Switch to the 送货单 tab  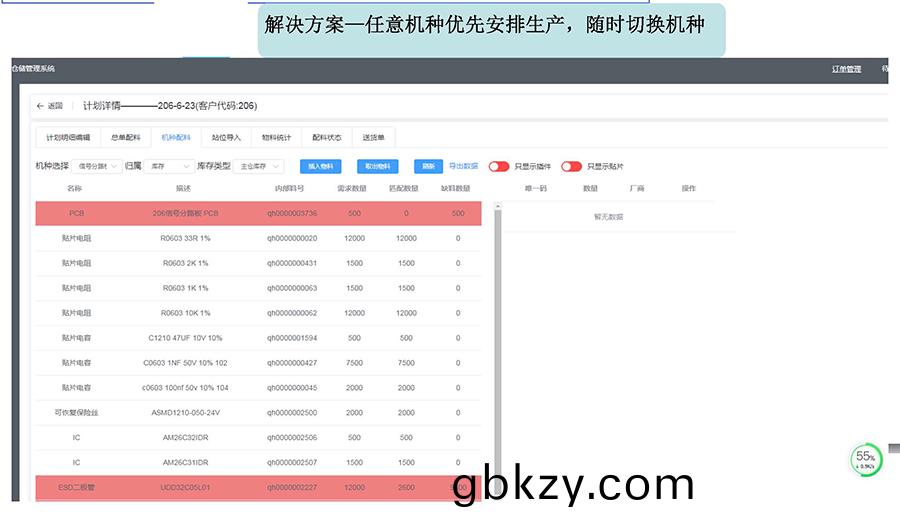click(373, 138)
